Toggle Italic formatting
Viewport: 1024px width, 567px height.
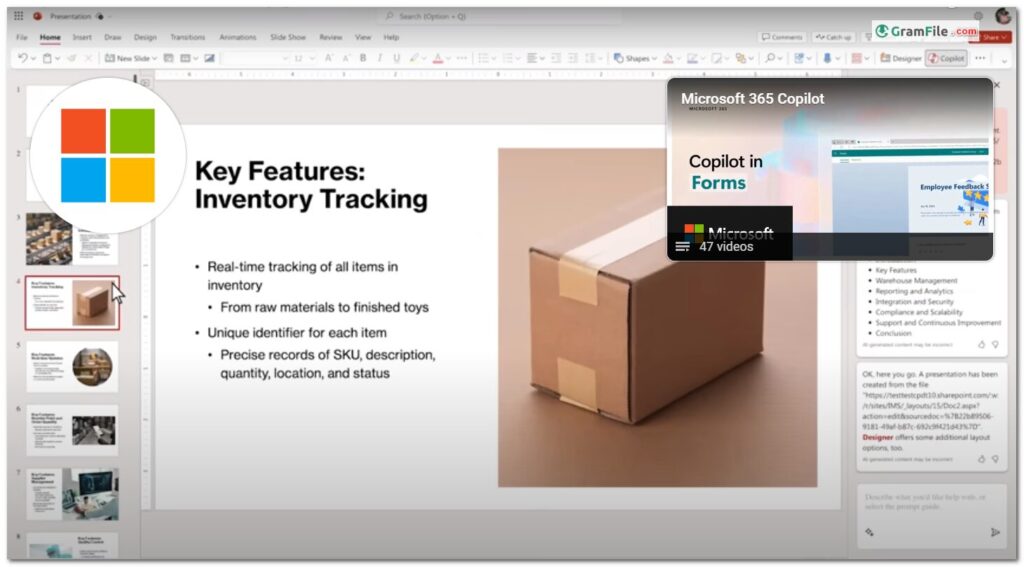click(x=379, y=58)
